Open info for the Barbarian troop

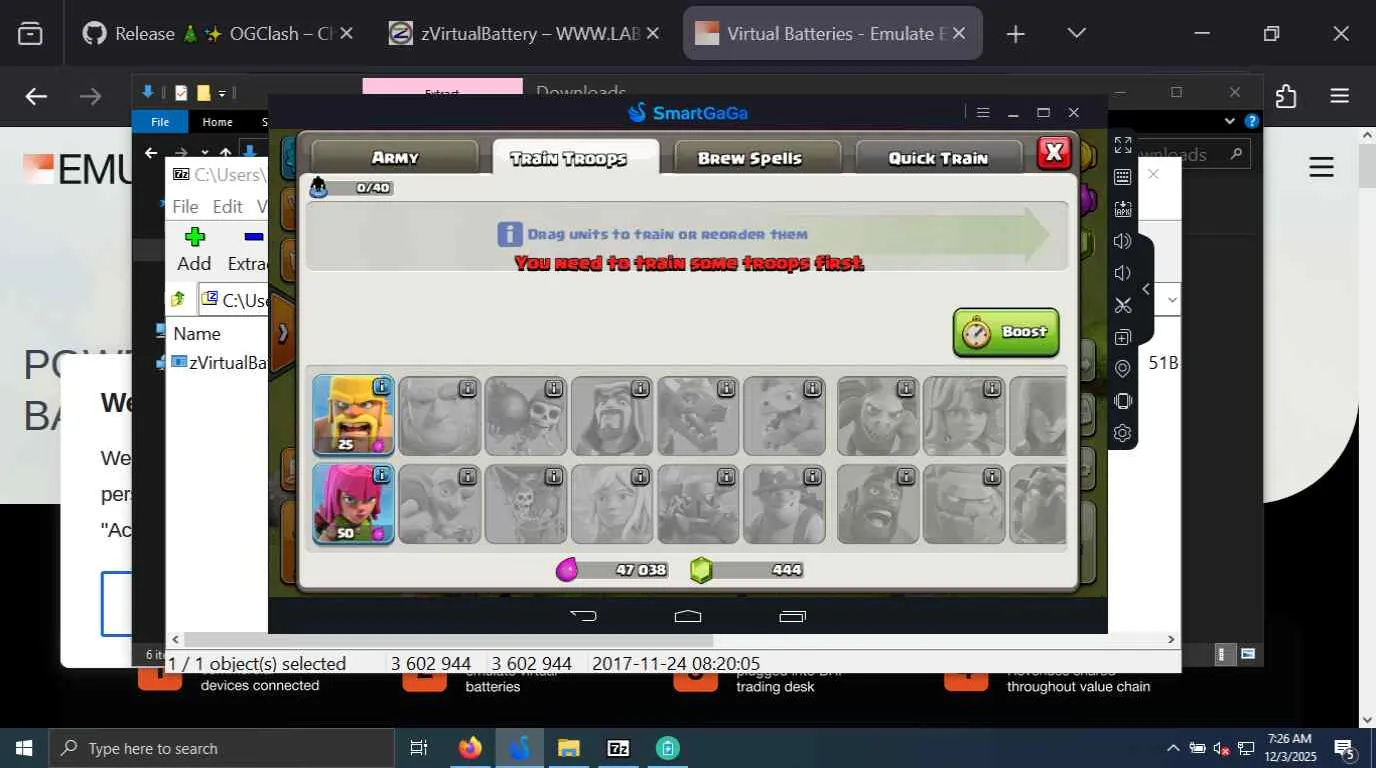coord(381,387)
